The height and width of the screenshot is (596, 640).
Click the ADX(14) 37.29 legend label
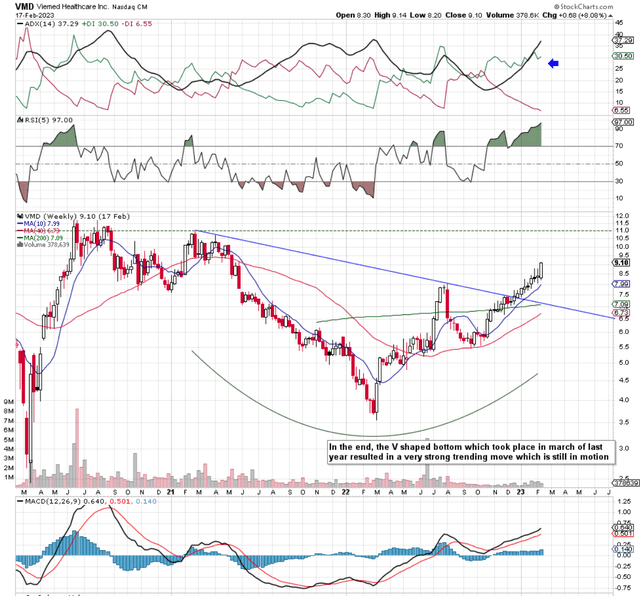(51, 24)
